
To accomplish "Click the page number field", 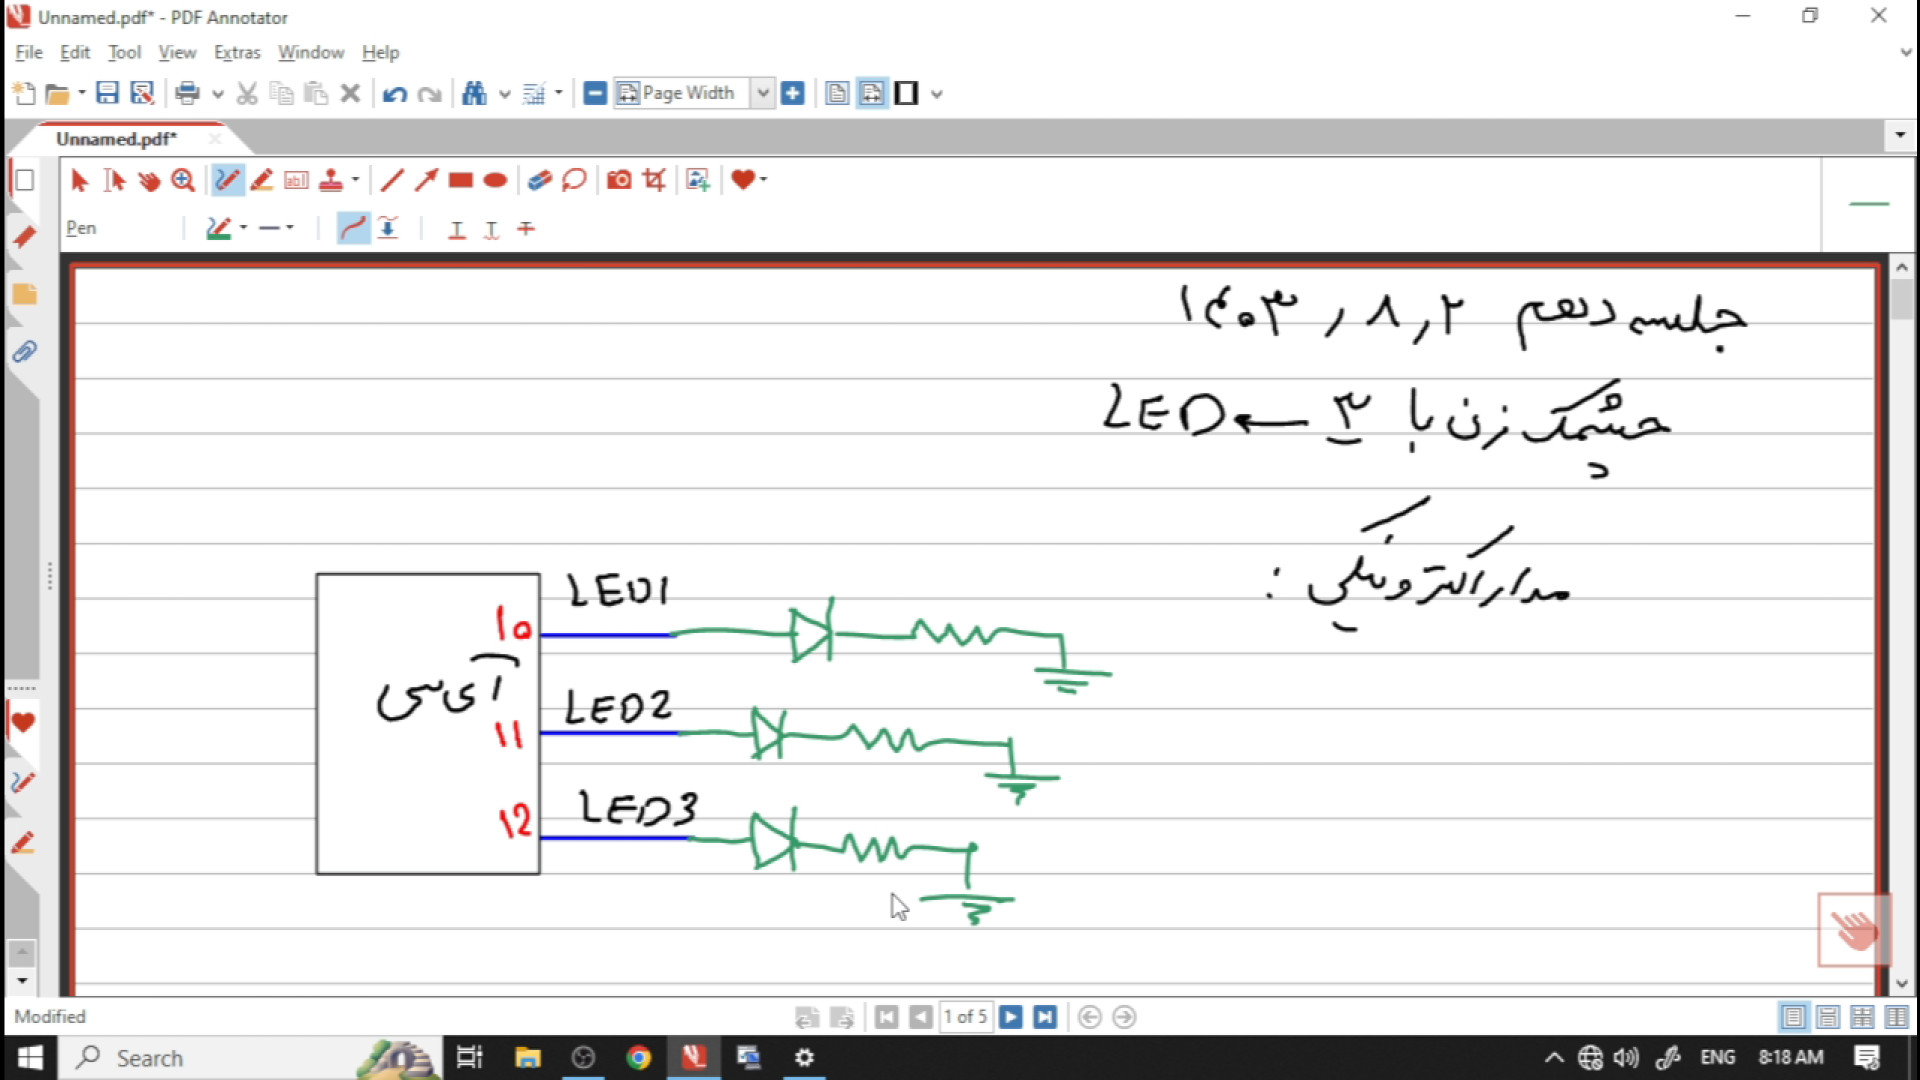I will coord(965,1017).
